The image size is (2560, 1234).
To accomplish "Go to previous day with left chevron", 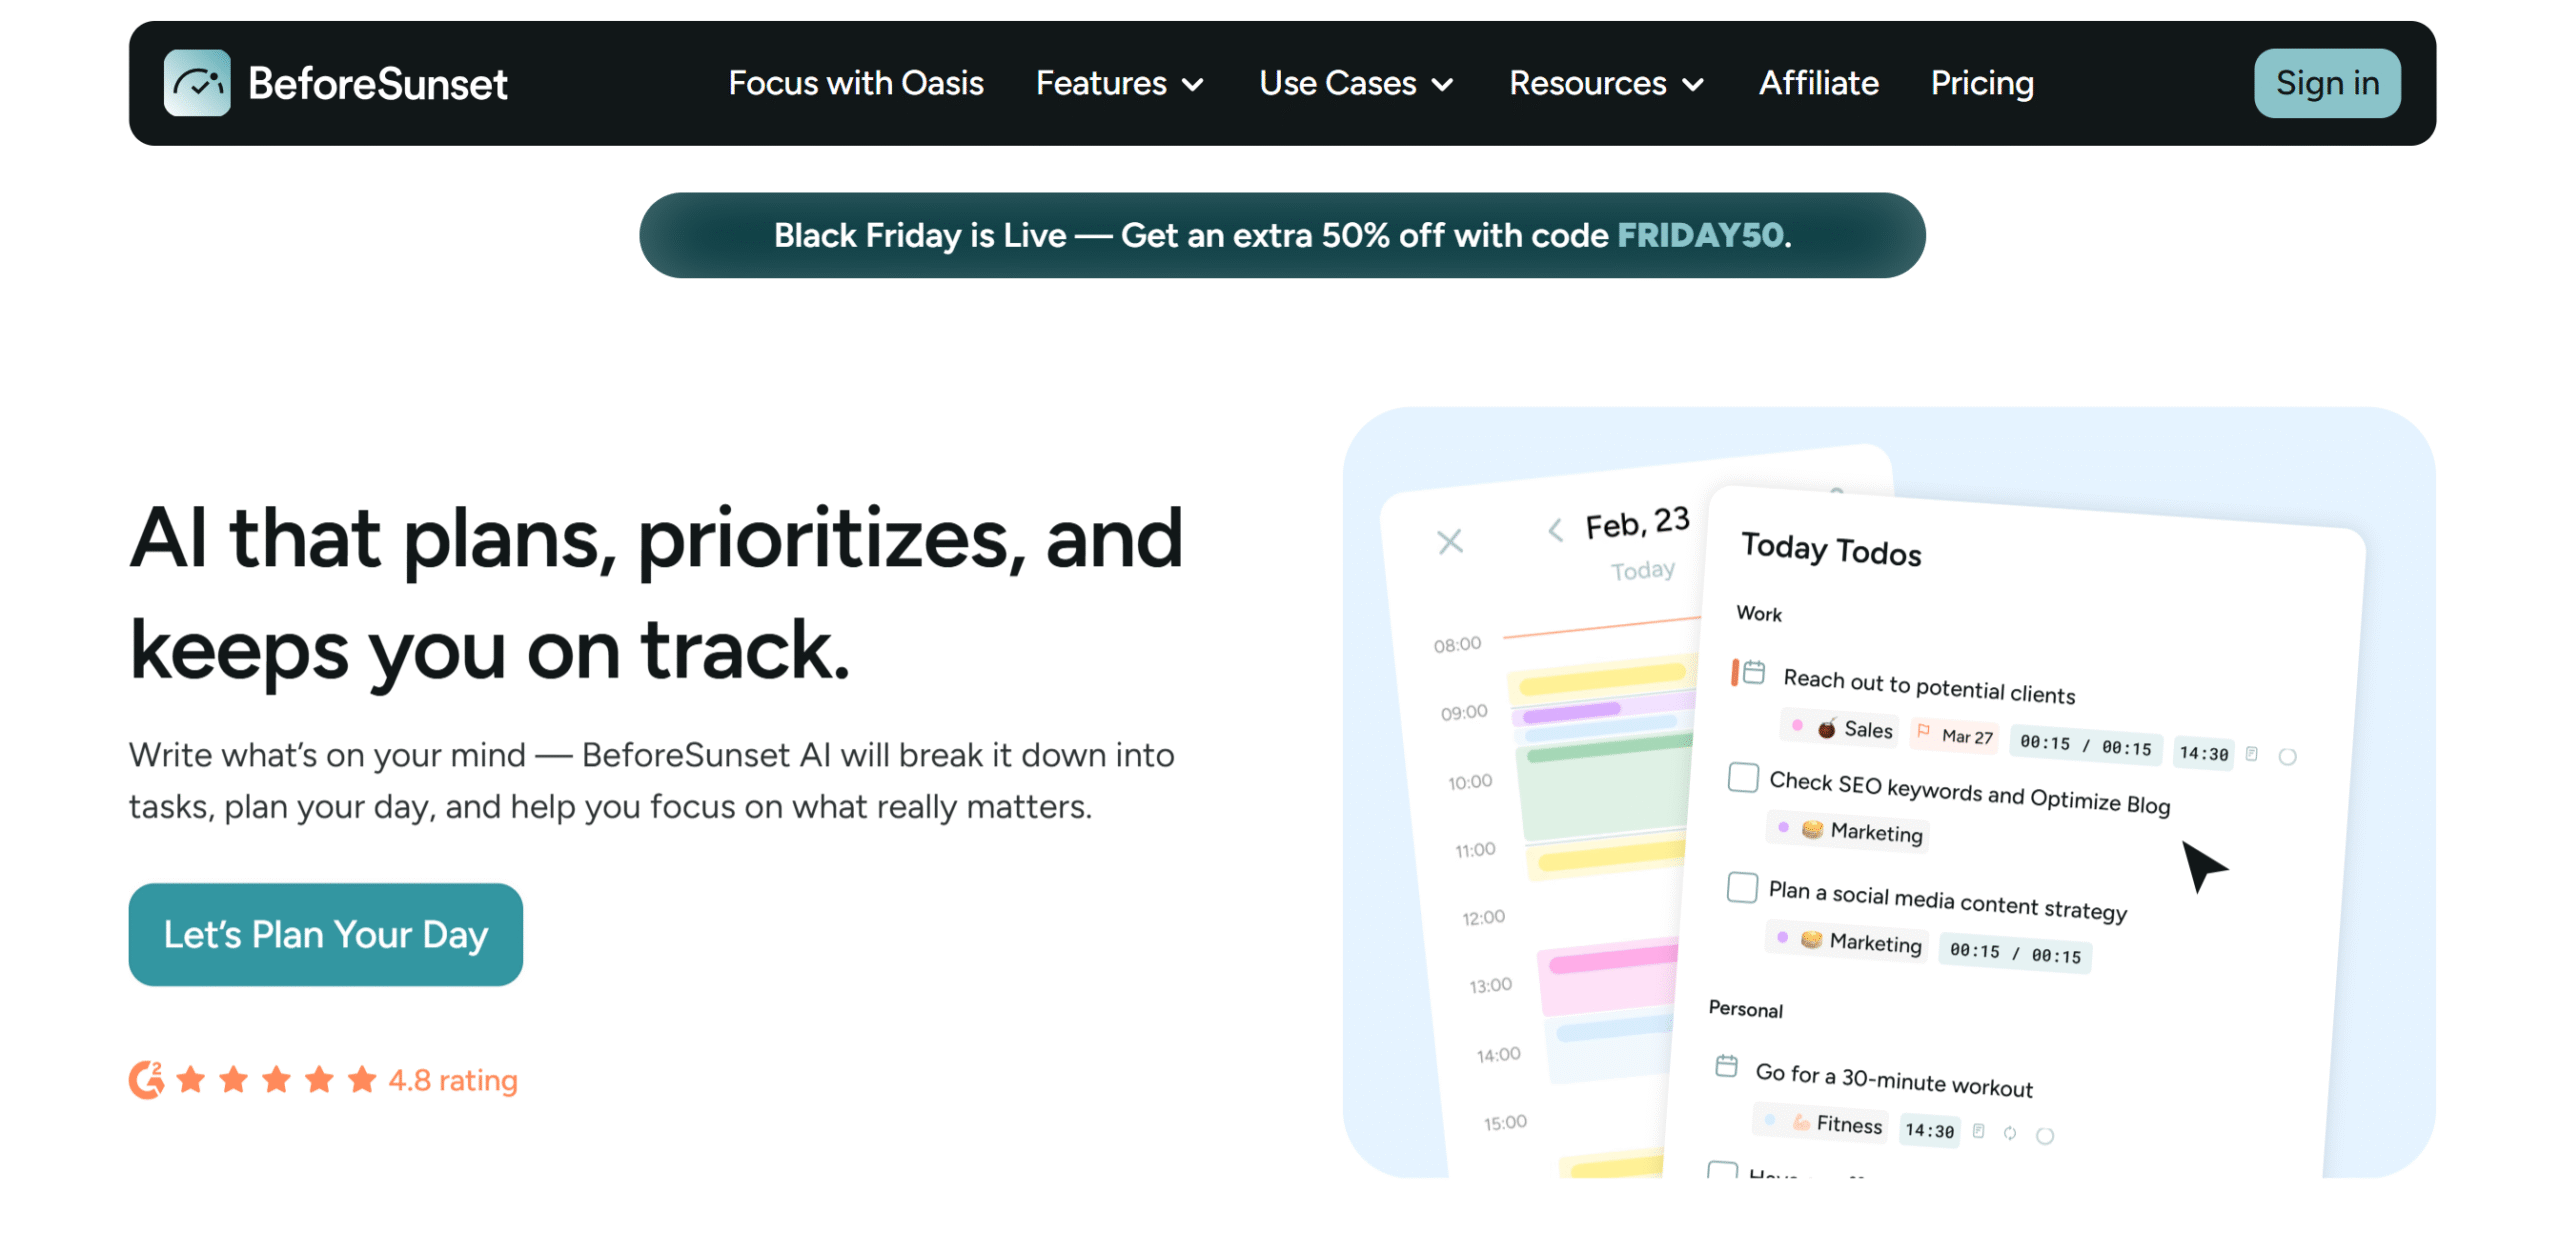I will [1554, 530].
